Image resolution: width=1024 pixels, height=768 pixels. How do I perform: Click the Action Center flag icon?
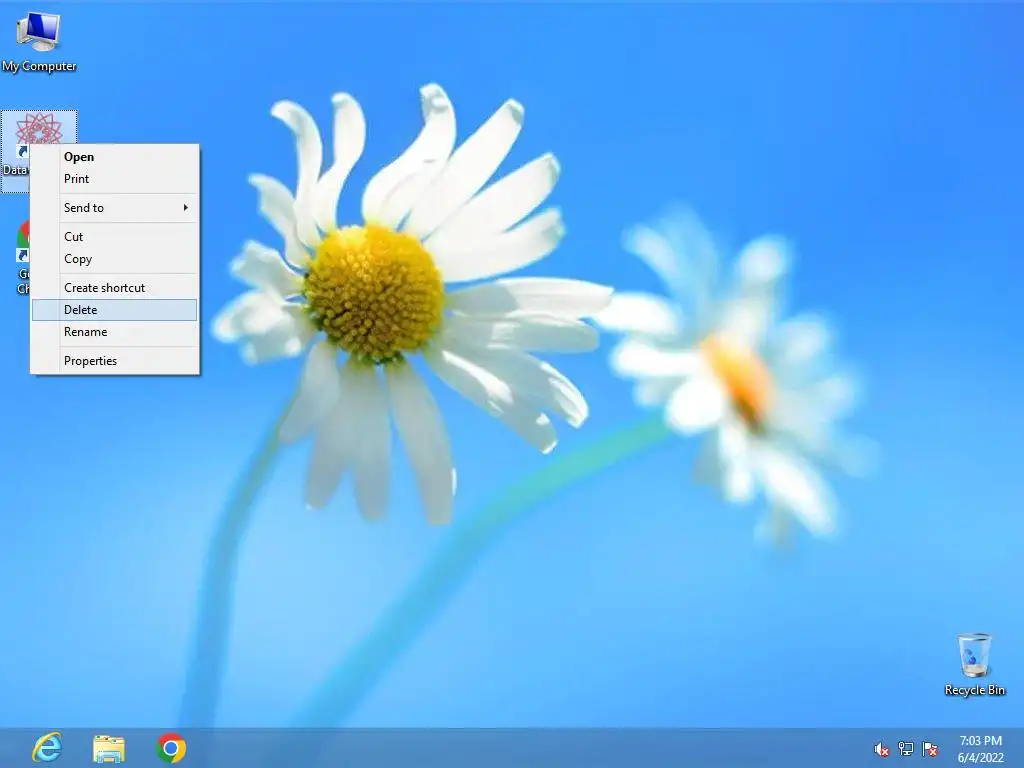[x=930, y=748]
